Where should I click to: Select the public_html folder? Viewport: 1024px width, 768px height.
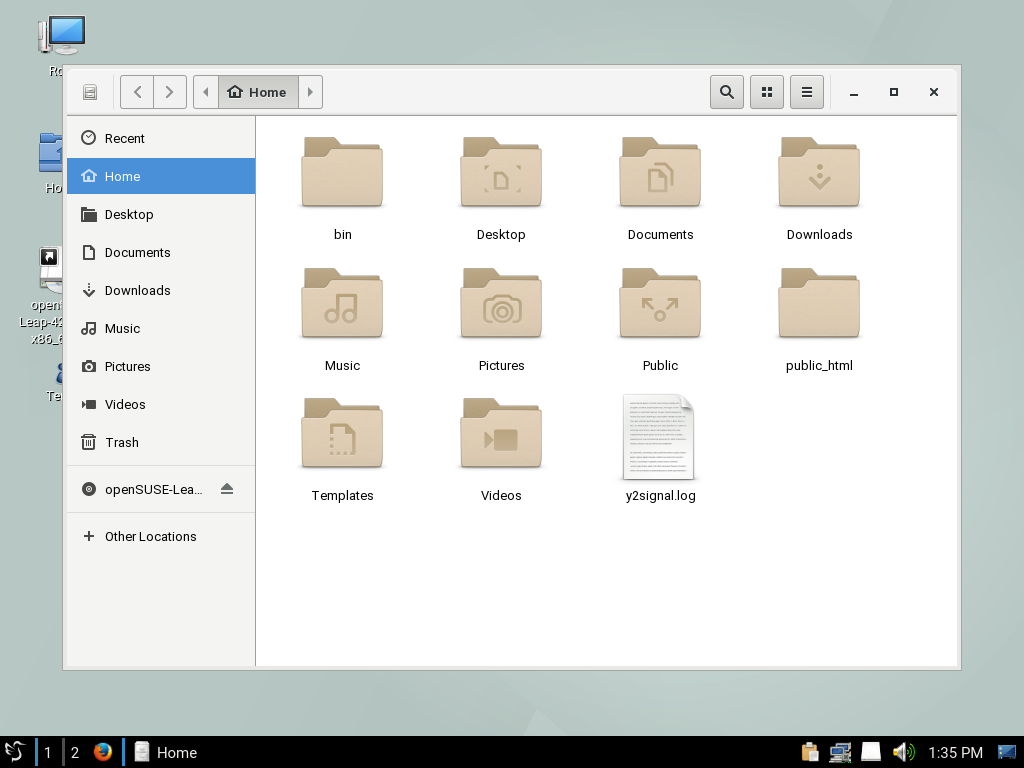pyautogui.click(x=819, y=304)
